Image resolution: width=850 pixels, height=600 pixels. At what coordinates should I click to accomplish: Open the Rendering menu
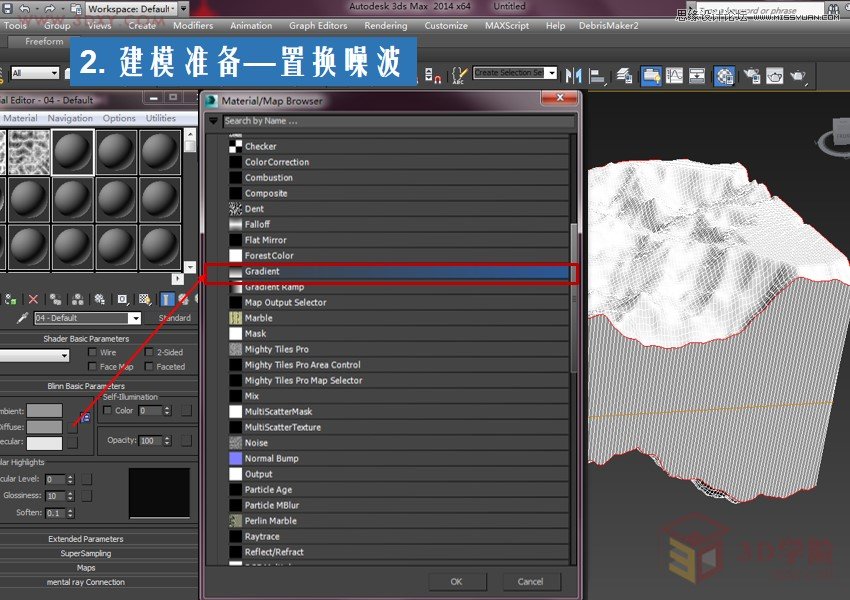(385, 25)
